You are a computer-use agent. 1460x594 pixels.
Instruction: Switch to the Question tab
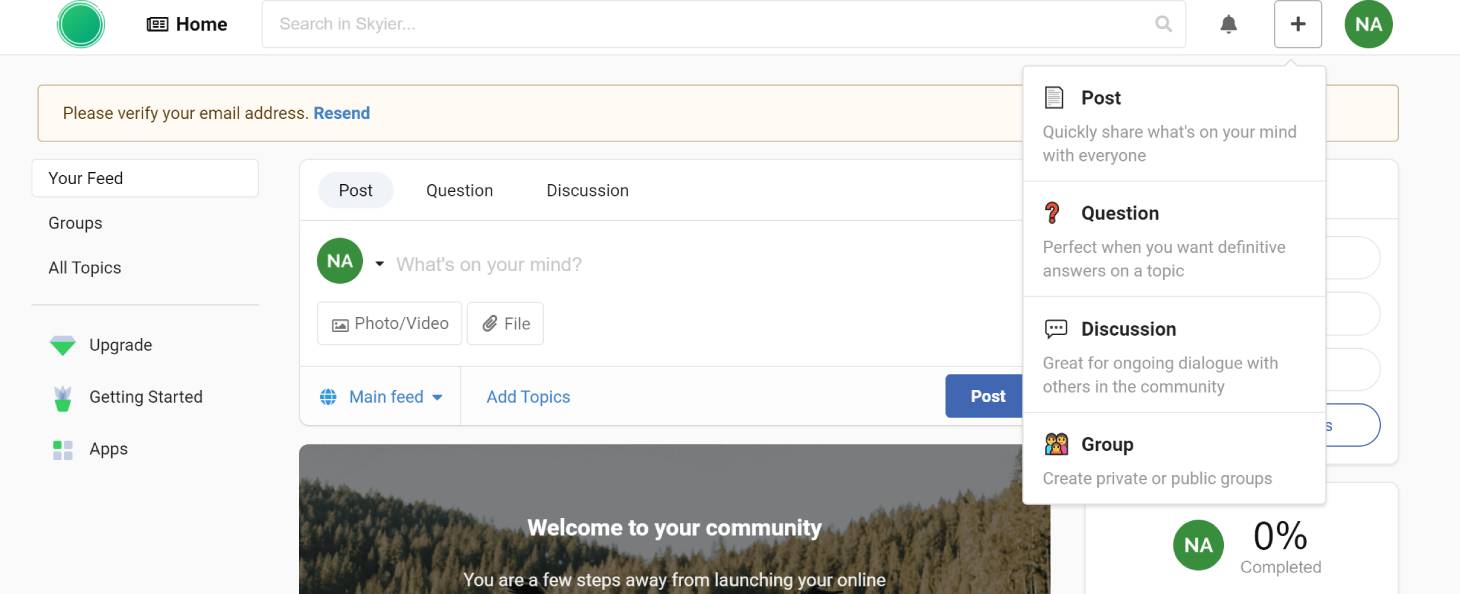(459, 191)
